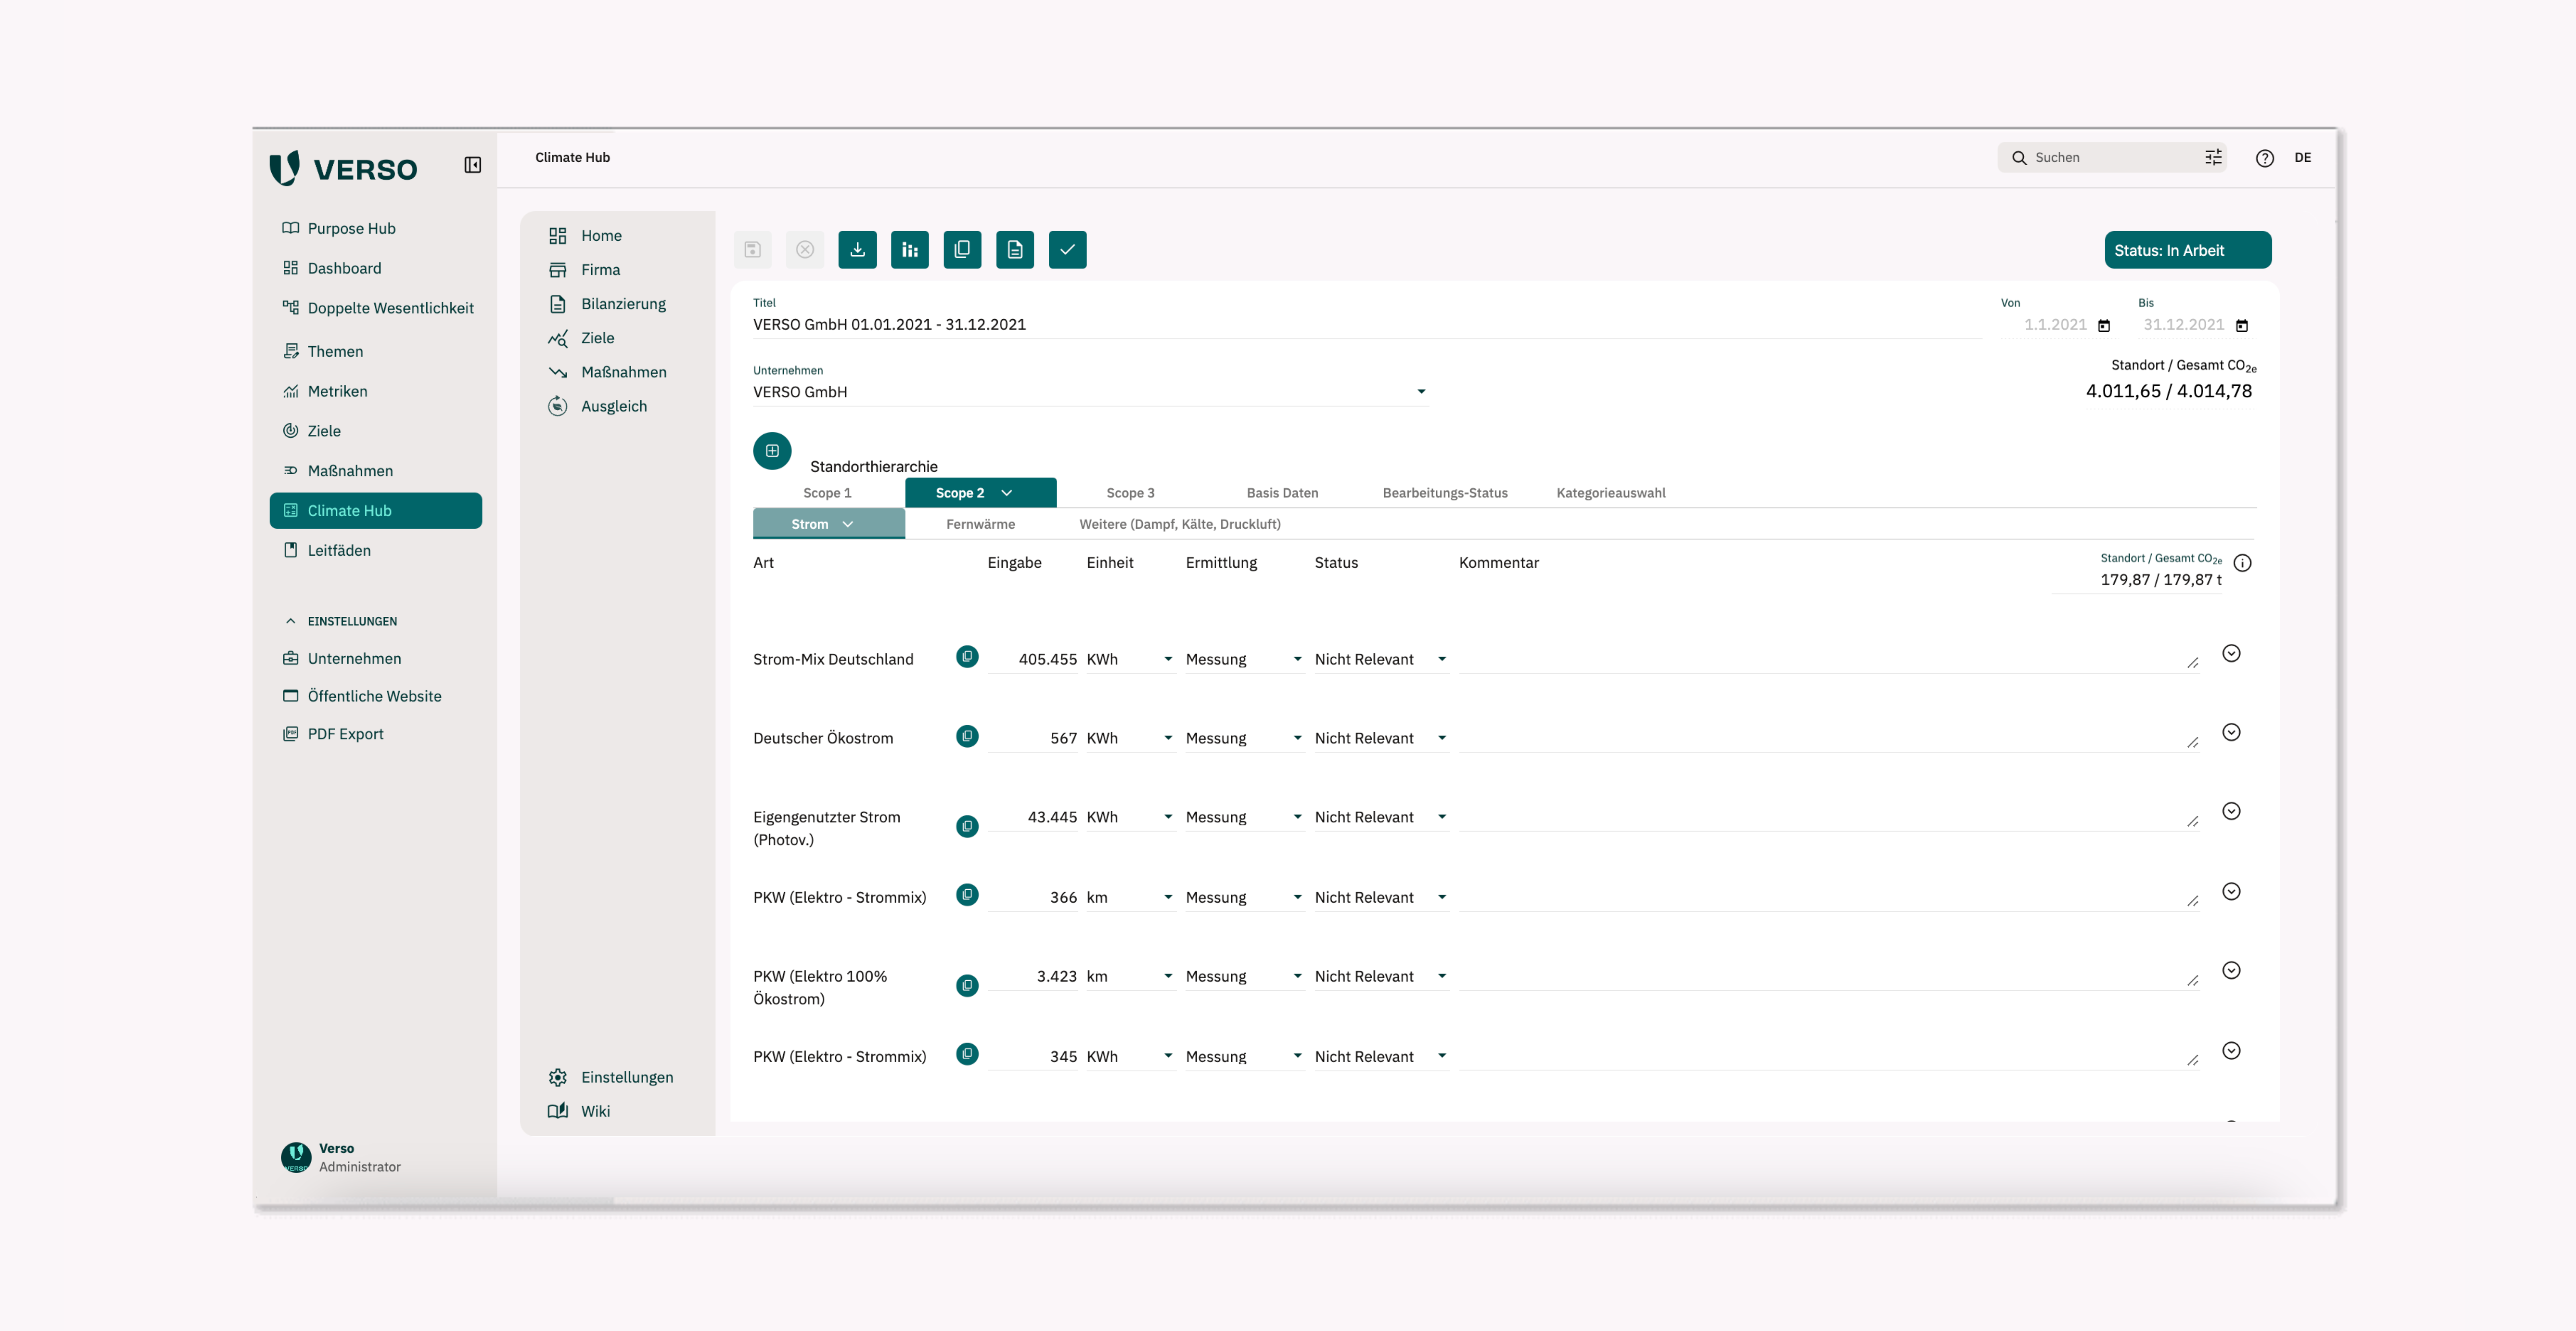Toggle the collapse sidebar control next to VERSO logo

tap(472, 164)
